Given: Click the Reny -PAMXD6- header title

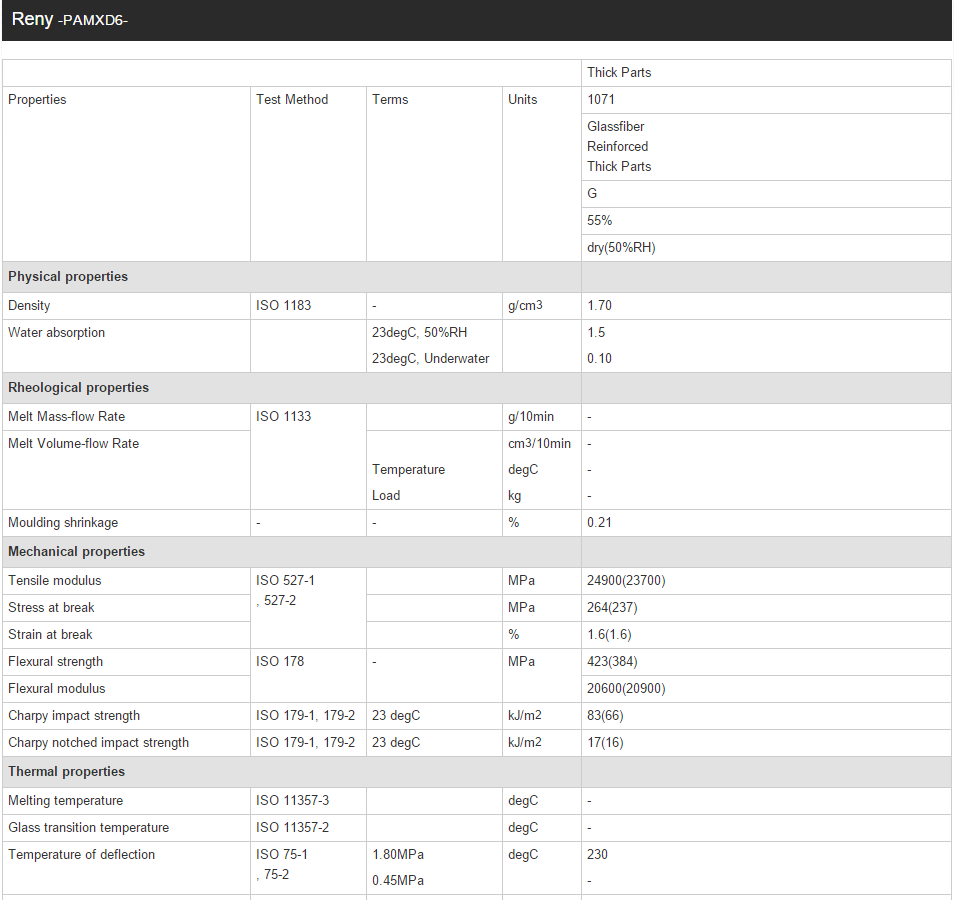Looking at the screenshot, I should tap(69, 19).
